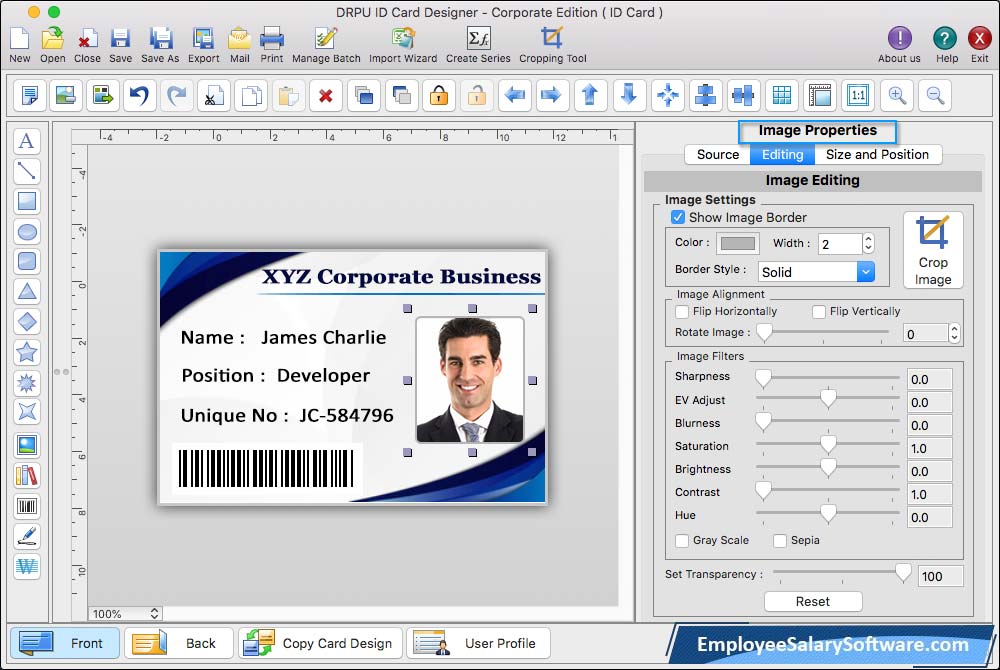
Task: Click the Set Transparency slider handle
Action: pyautogui.click(x=903, y=573)
